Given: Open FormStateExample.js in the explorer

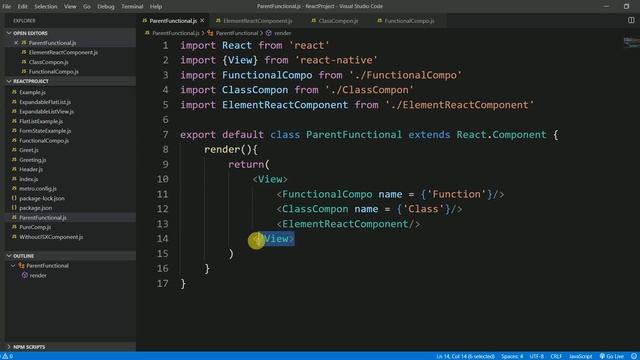Looking at the screenshot, I should pos(45,131).
